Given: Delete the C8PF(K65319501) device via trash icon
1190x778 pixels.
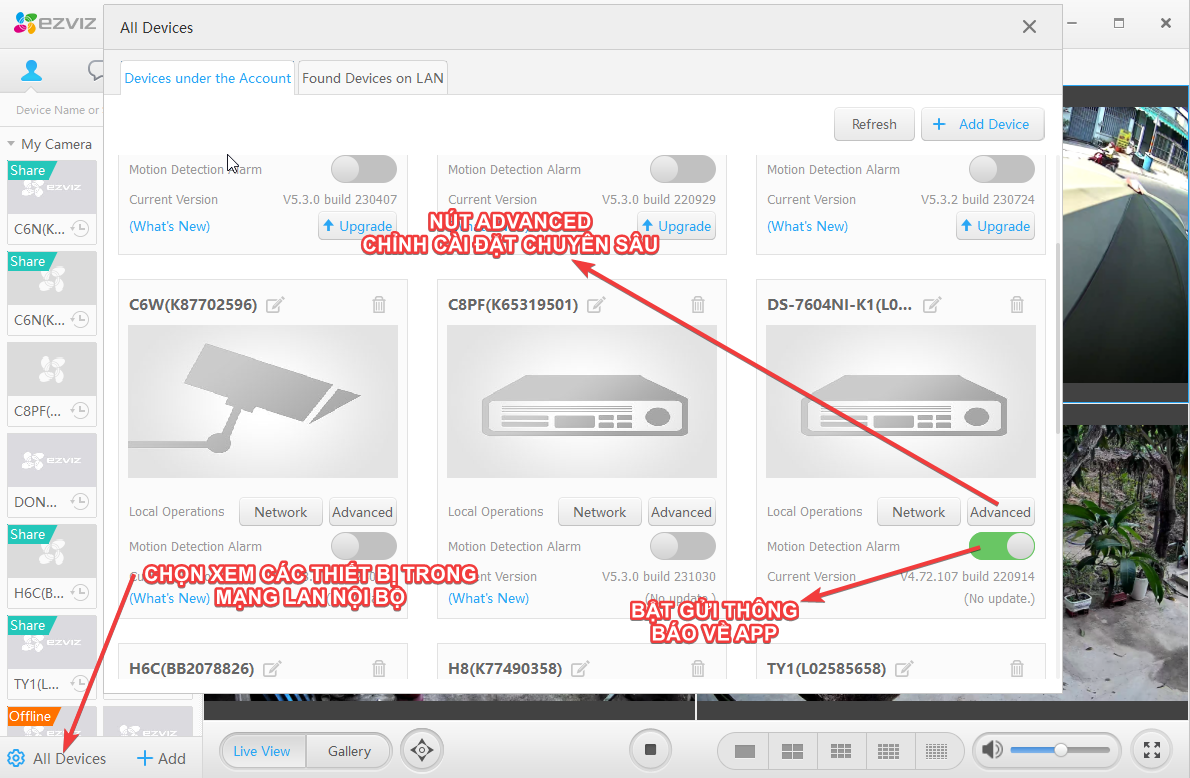Looking at the screenshot, I should click(698, 305).
